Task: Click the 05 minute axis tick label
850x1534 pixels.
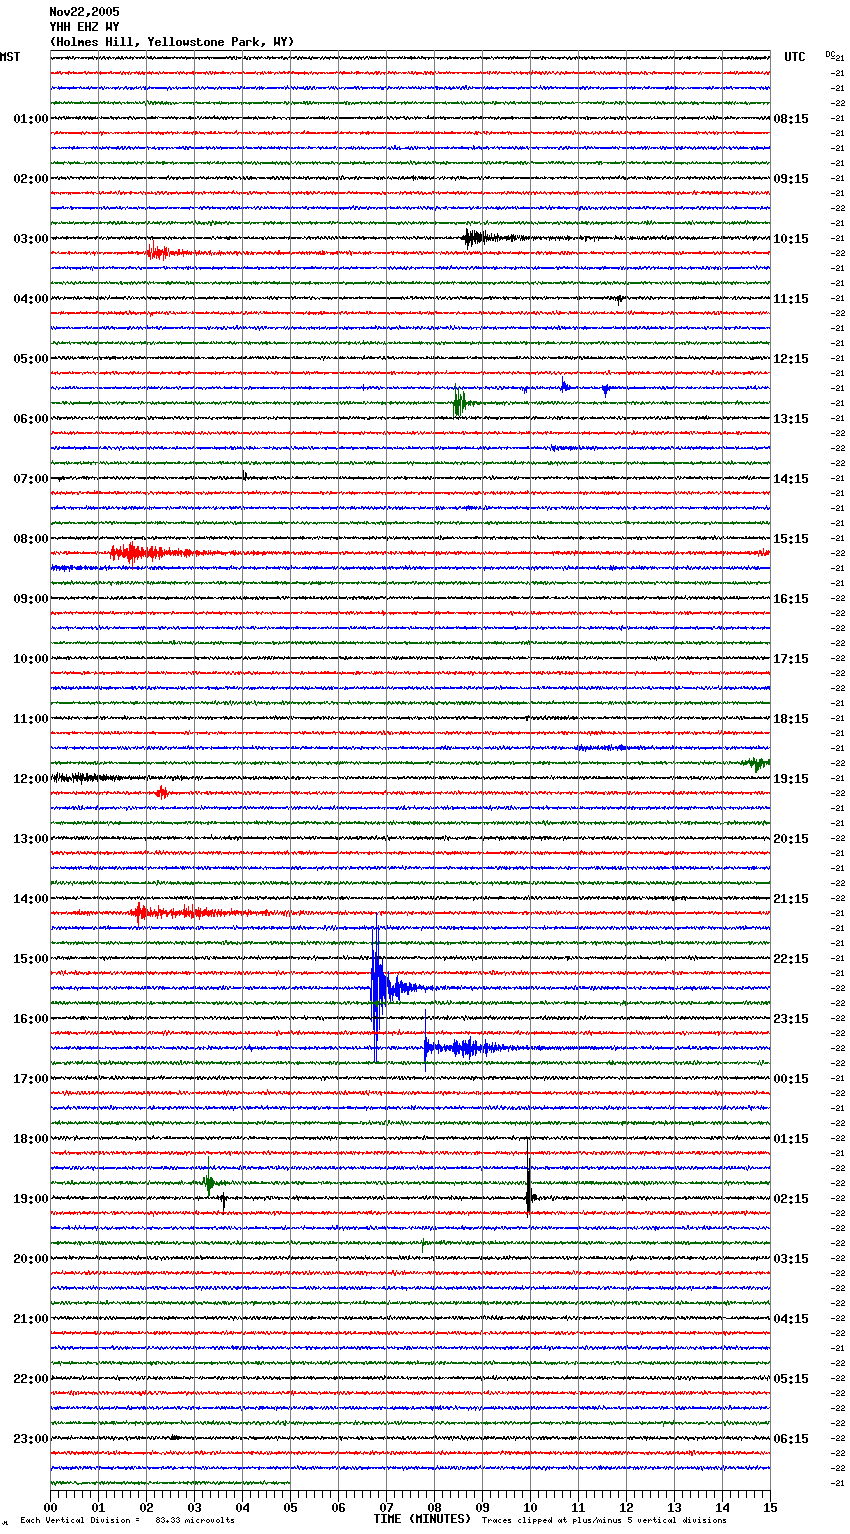Action: [291, 1507]
